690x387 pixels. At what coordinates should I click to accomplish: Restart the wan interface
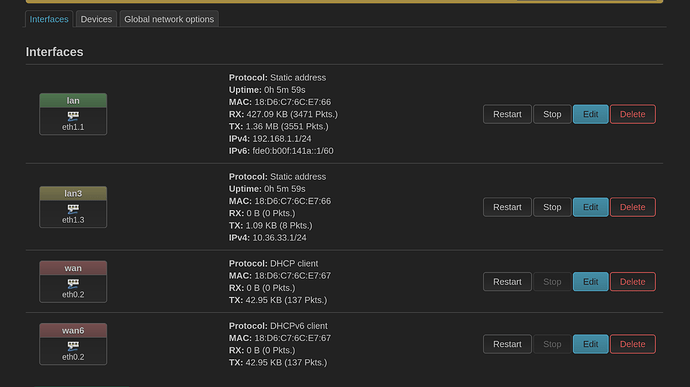click(x=507, y=282)
